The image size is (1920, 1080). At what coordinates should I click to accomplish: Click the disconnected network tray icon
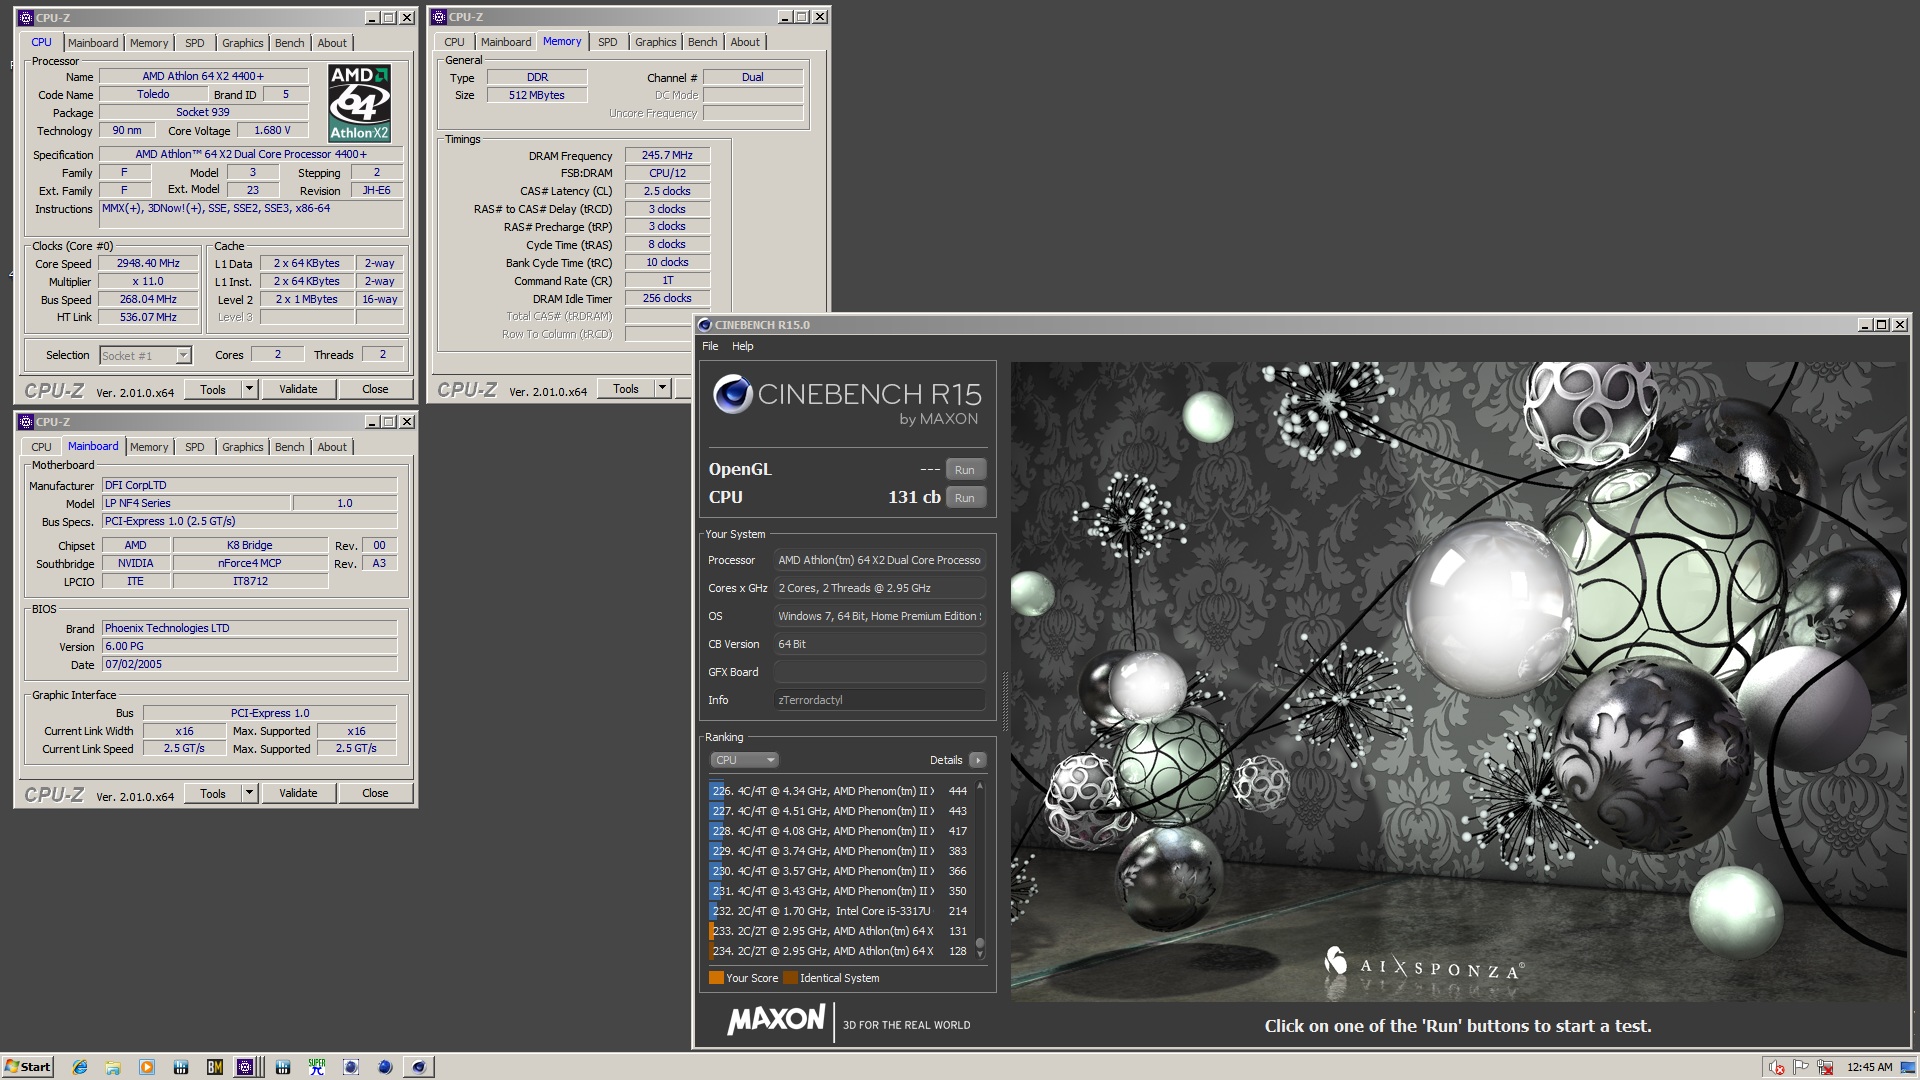pos(1825,1067)
